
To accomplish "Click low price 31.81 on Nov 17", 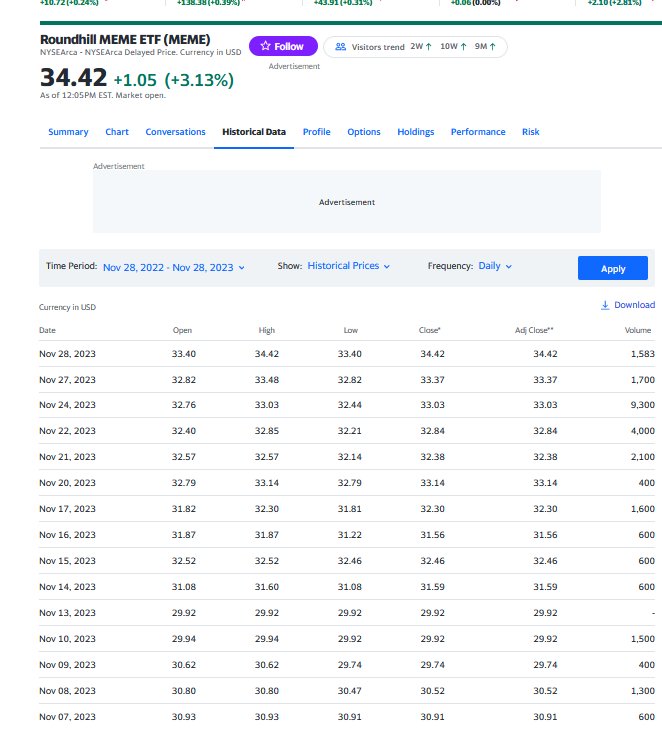I will [x=350, y=509].
